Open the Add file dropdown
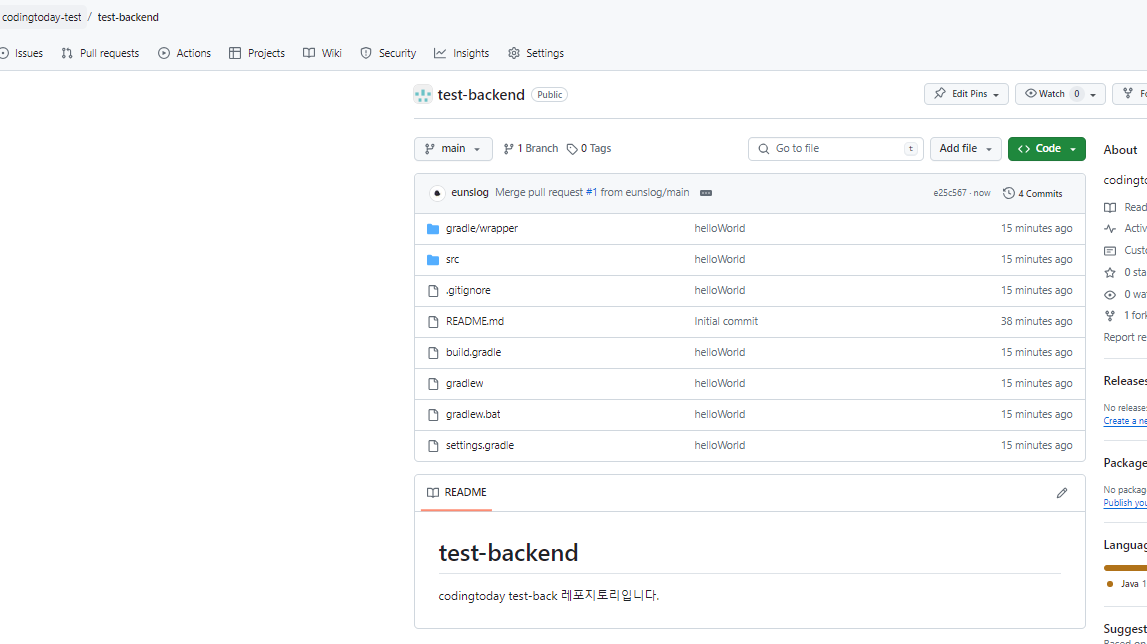1147x644 pixels. click(966, 149)
